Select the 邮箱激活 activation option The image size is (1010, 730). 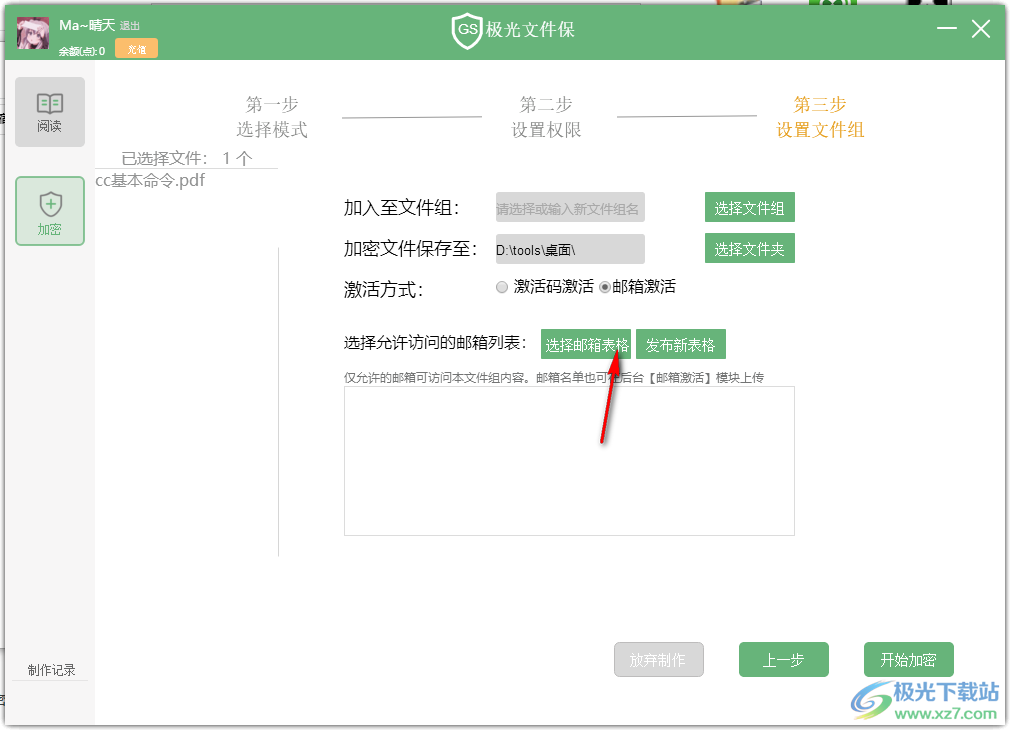[x=607, y=287]
